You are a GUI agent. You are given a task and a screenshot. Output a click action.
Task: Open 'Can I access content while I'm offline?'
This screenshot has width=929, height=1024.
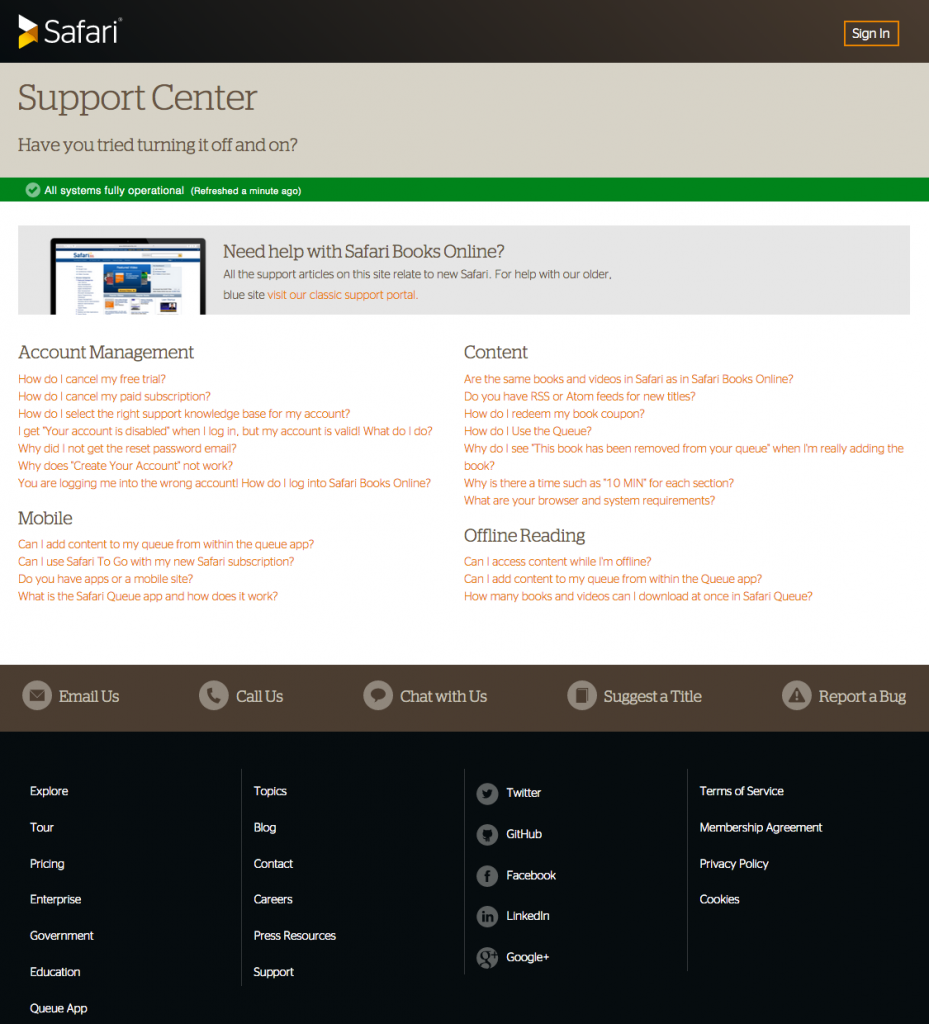[558, 562]
